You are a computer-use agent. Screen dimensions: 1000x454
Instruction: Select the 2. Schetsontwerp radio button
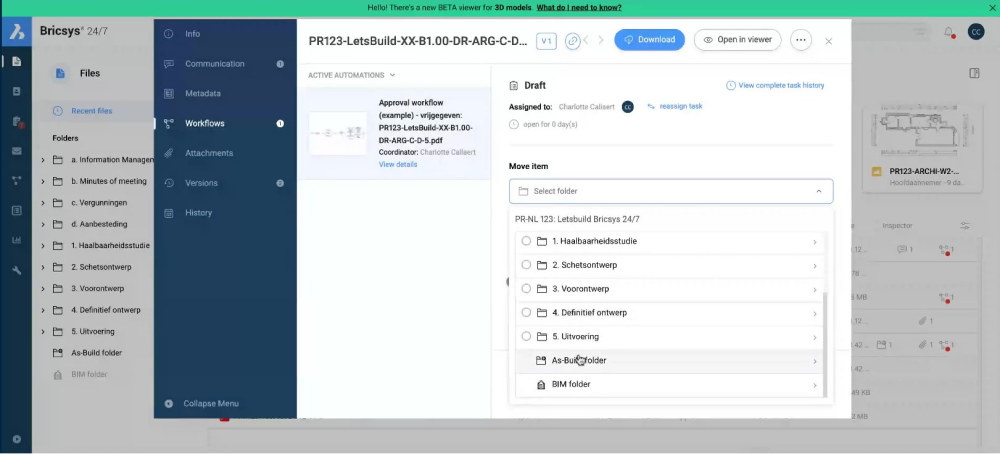pyautogui.click(x=526, y=265)
